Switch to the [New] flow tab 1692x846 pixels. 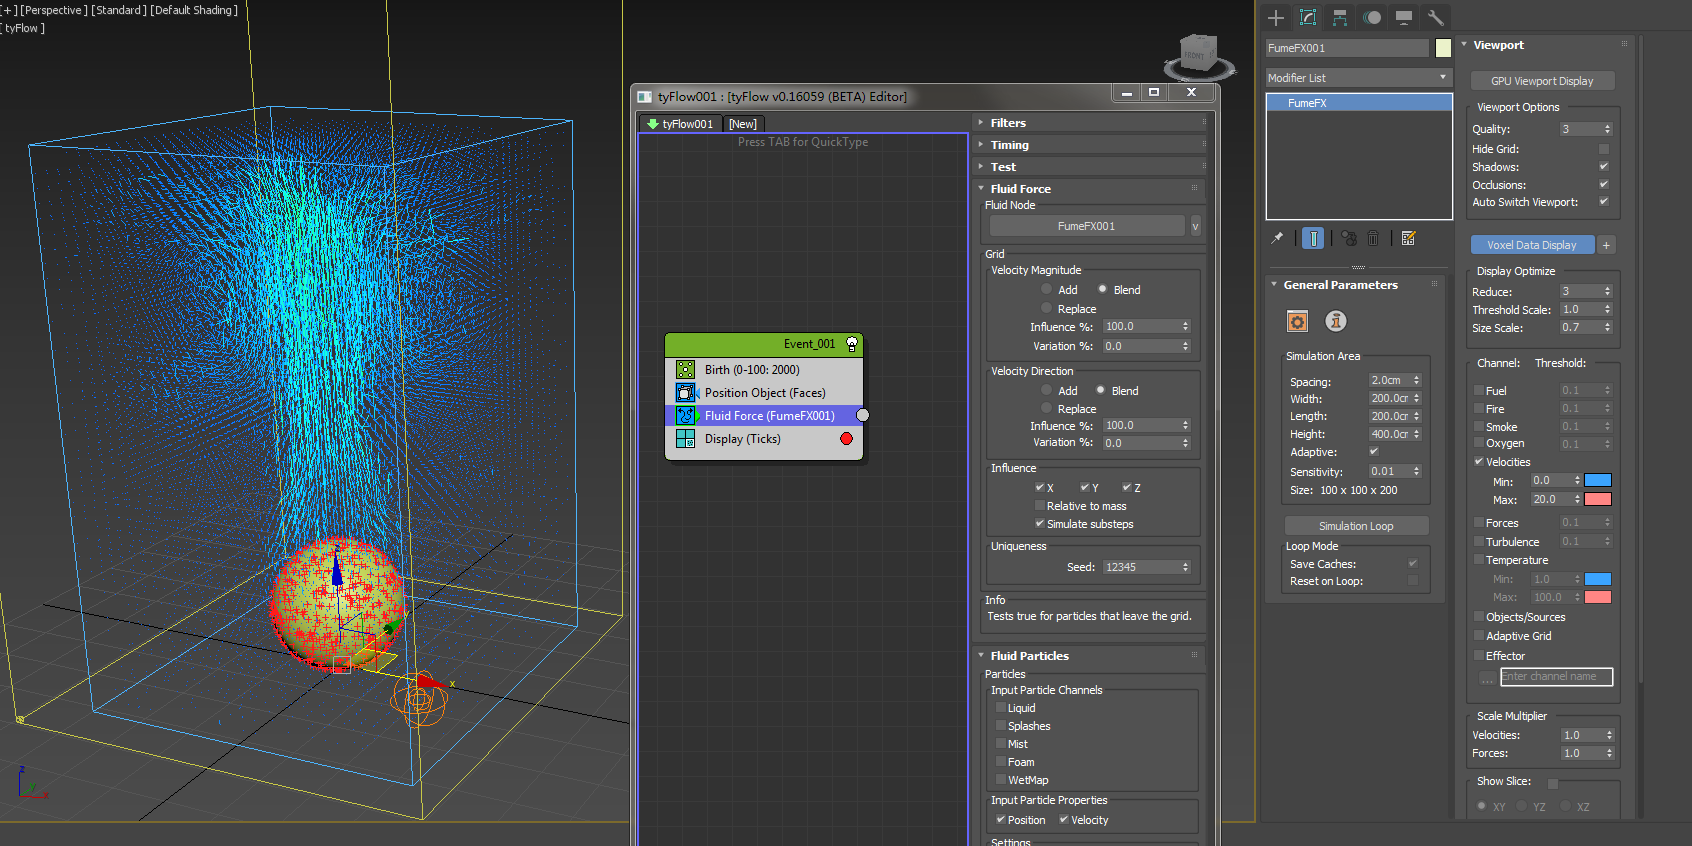(743, 124)
